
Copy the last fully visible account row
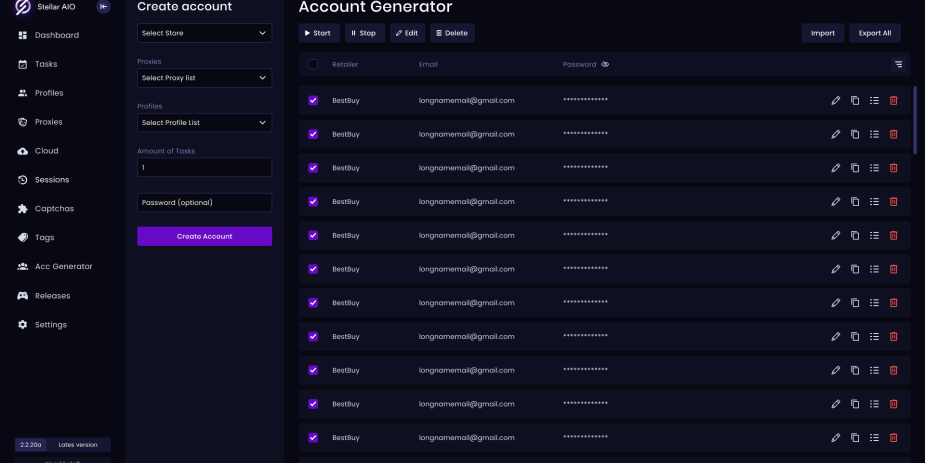[x=855, y=438]
